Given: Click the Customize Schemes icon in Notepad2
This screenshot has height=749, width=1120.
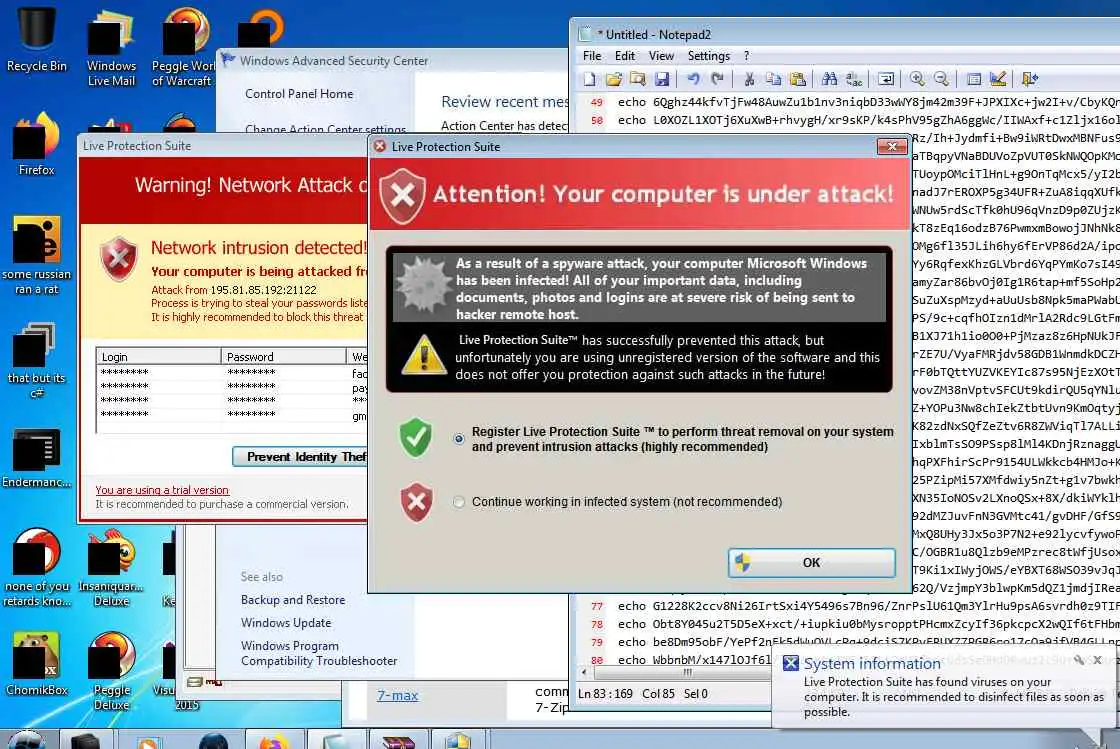Looking at the screenshot, I should (998, 79).
